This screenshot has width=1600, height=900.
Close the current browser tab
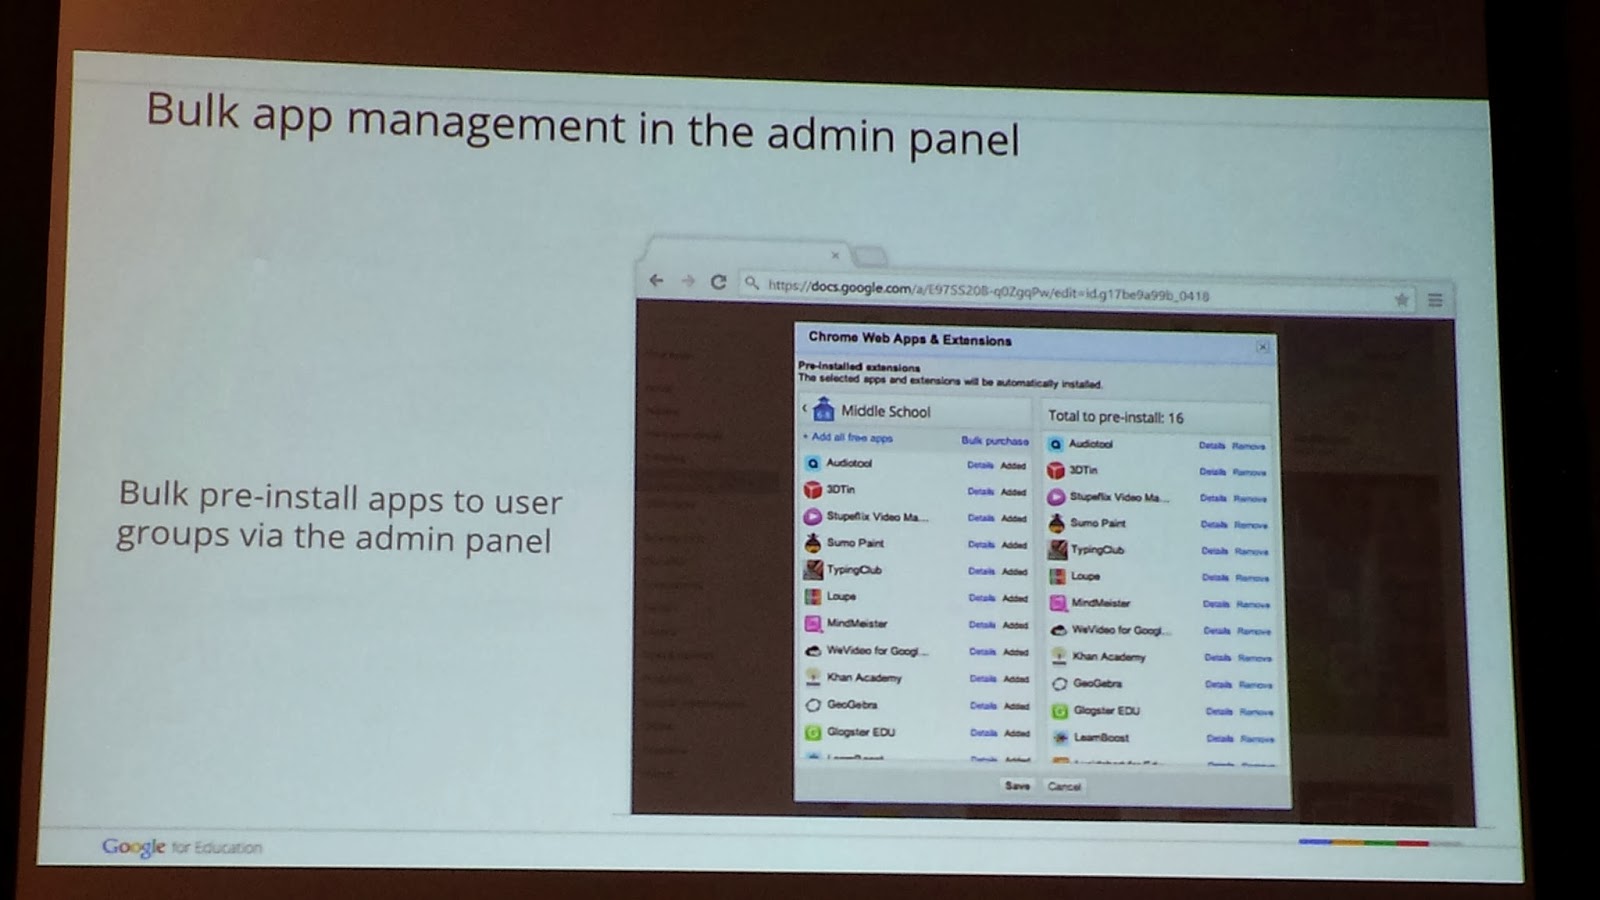point(835,255)
